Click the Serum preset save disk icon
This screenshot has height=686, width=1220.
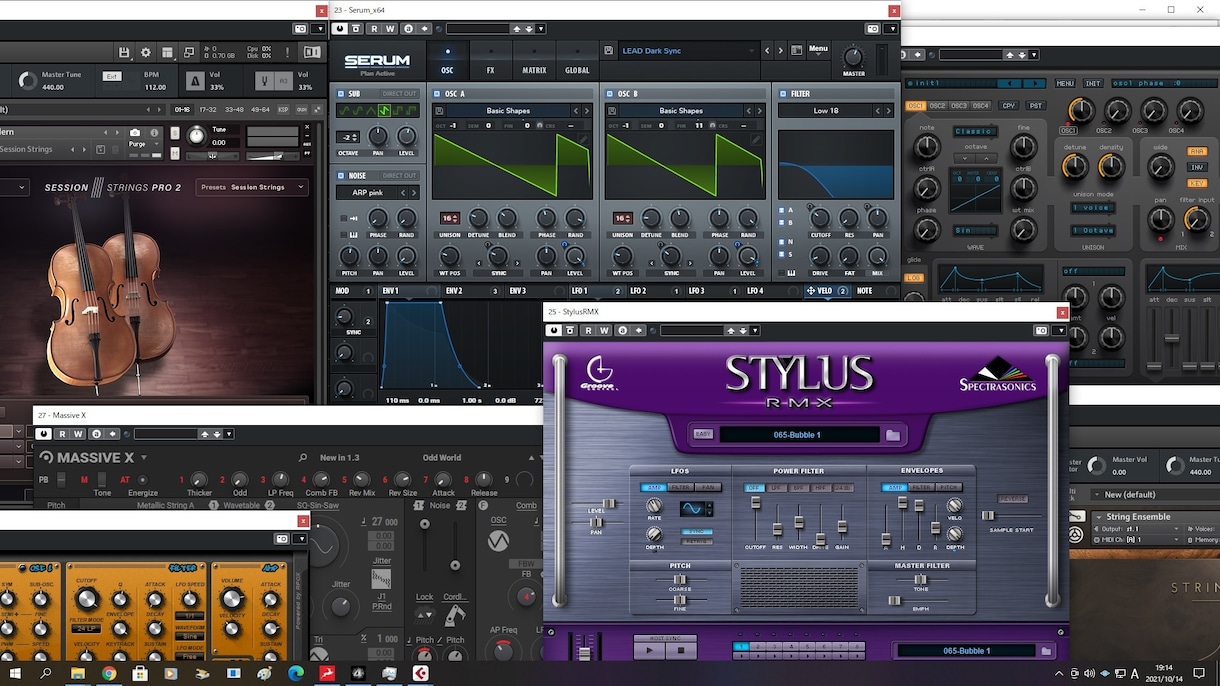[x=609, y=50]
